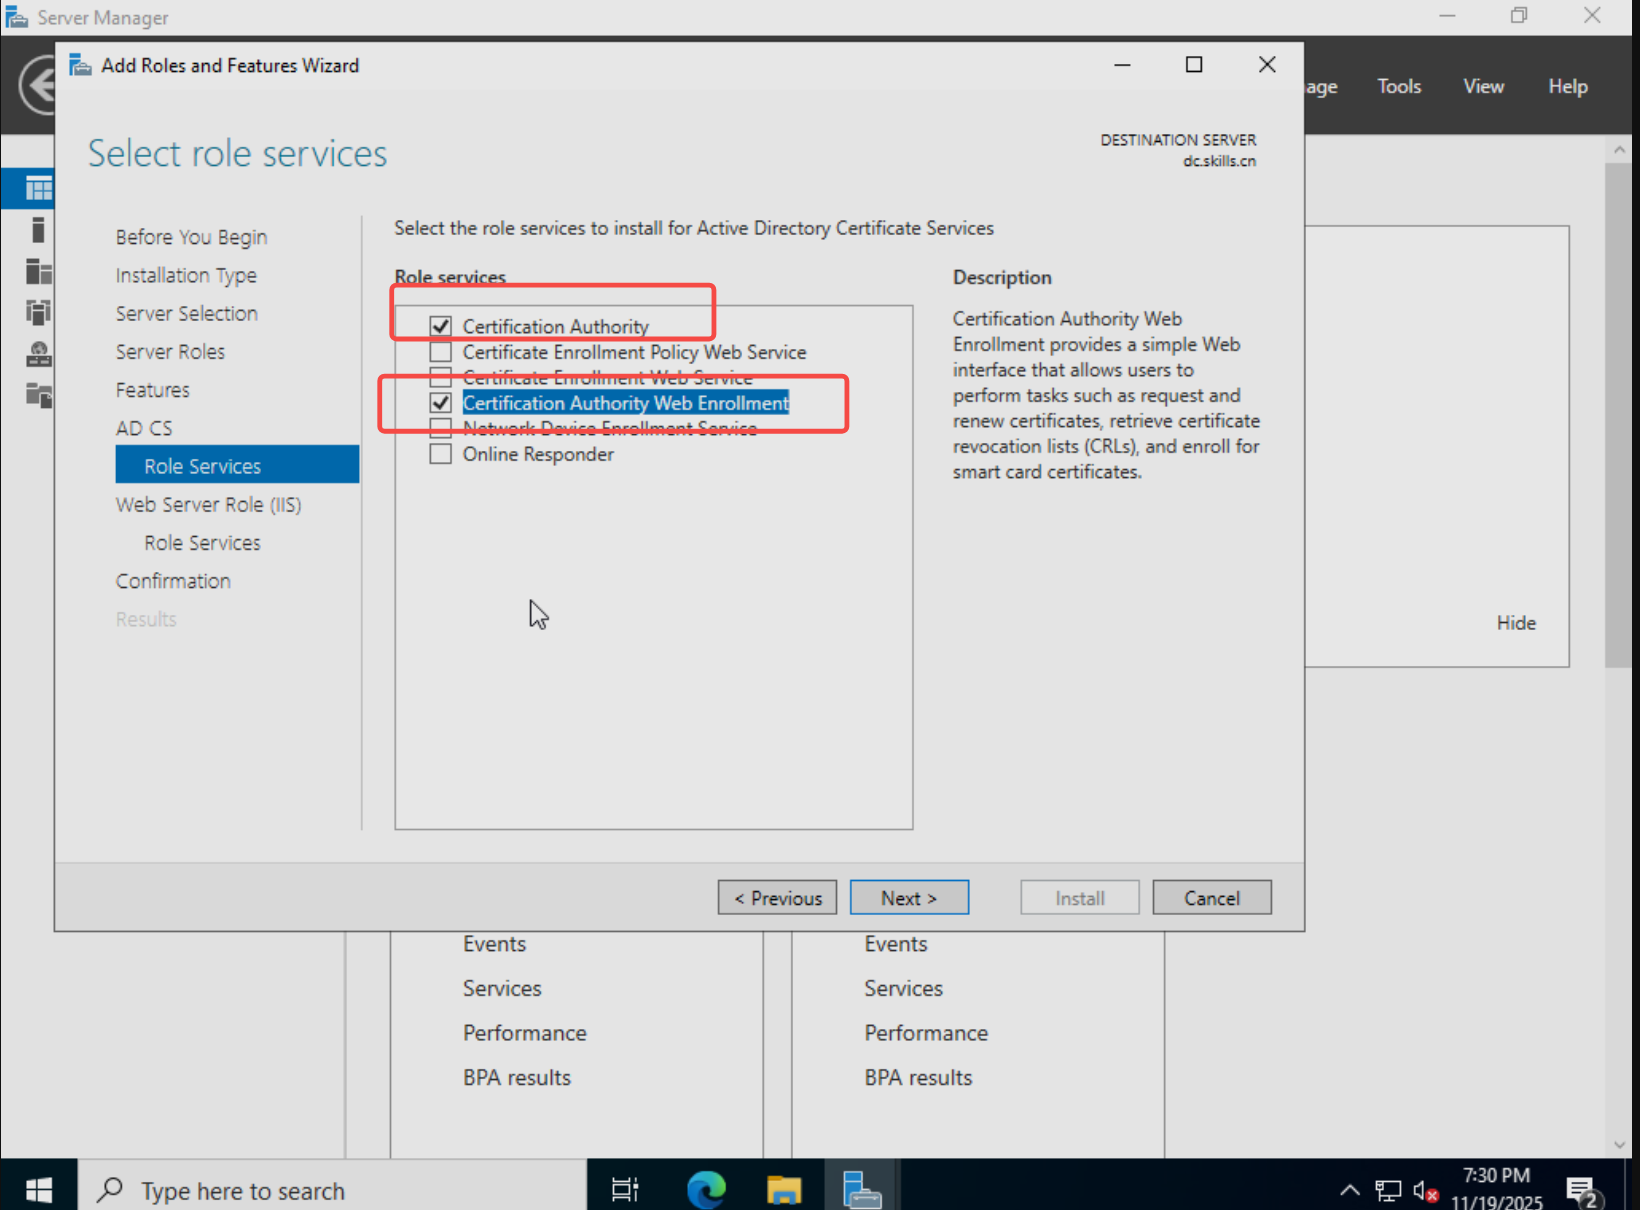
Task: Show hidden system tray icons
Action: 1349,1189
